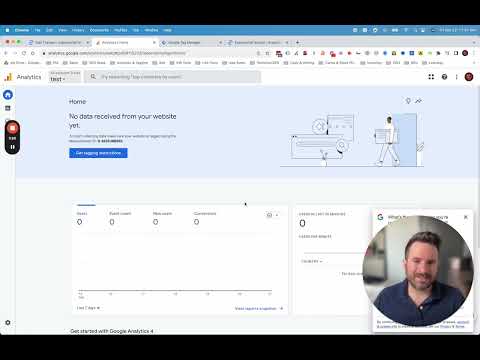Viewport: 480px width, 360px height.
Task: Open the Edit menu
Action: 49,30
